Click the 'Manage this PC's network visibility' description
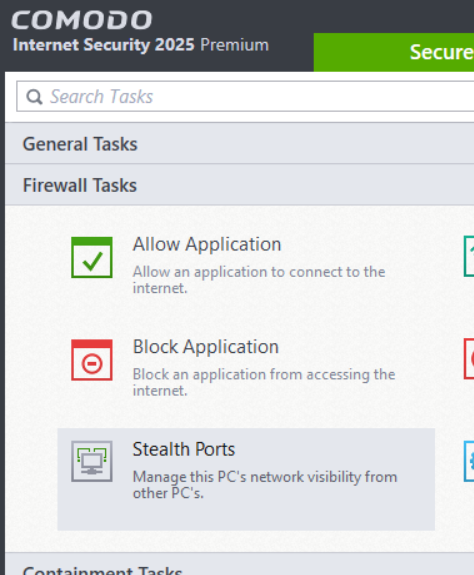 tap(265, 485)
